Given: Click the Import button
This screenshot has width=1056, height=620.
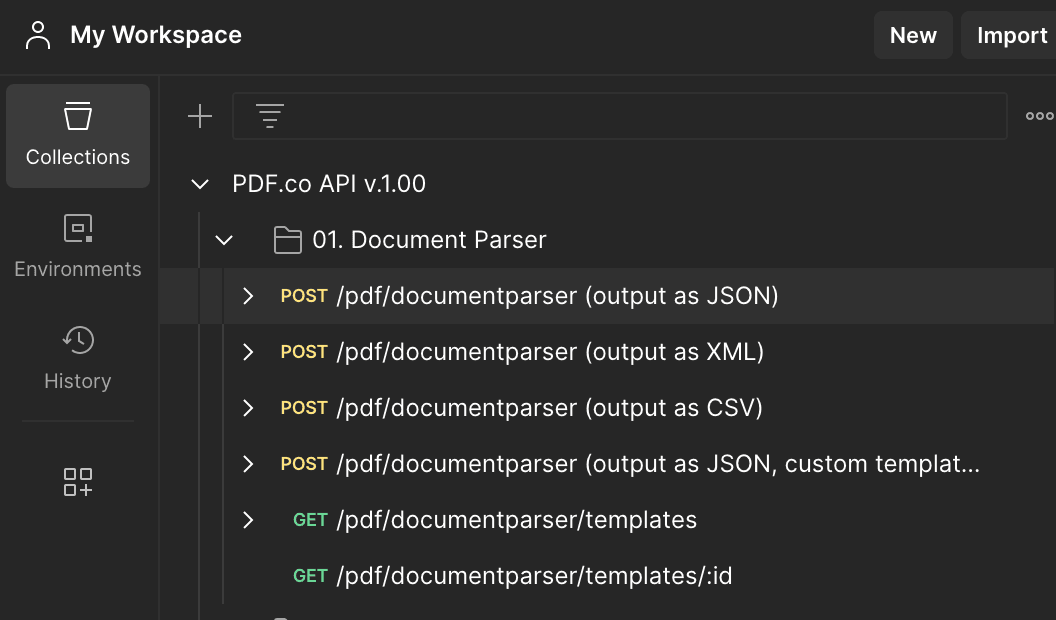Looking at the screenshot, I should click(1010, 36).
